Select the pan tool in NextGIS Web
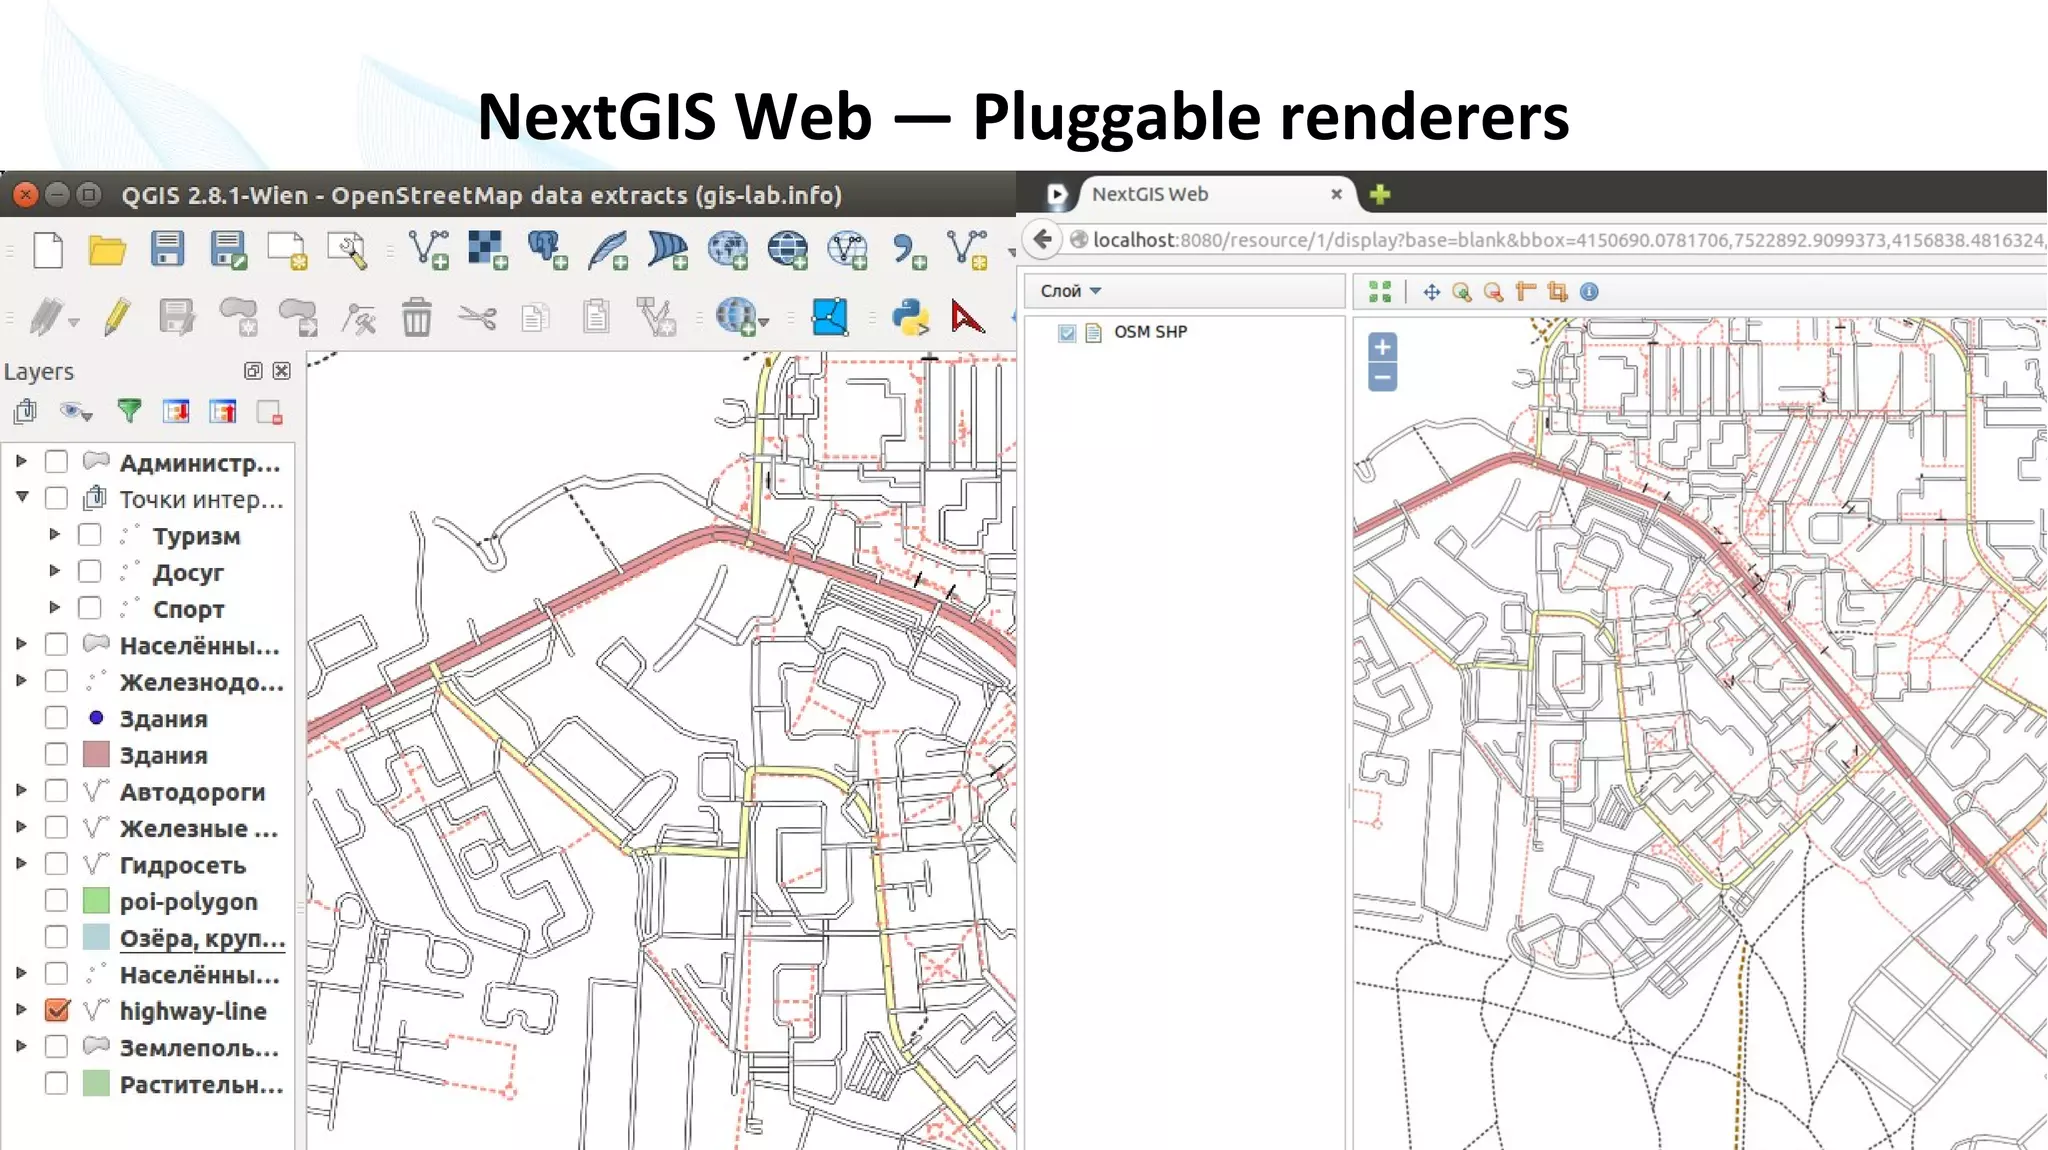Screen dimensions: 2048x1150 [1431, 292]
